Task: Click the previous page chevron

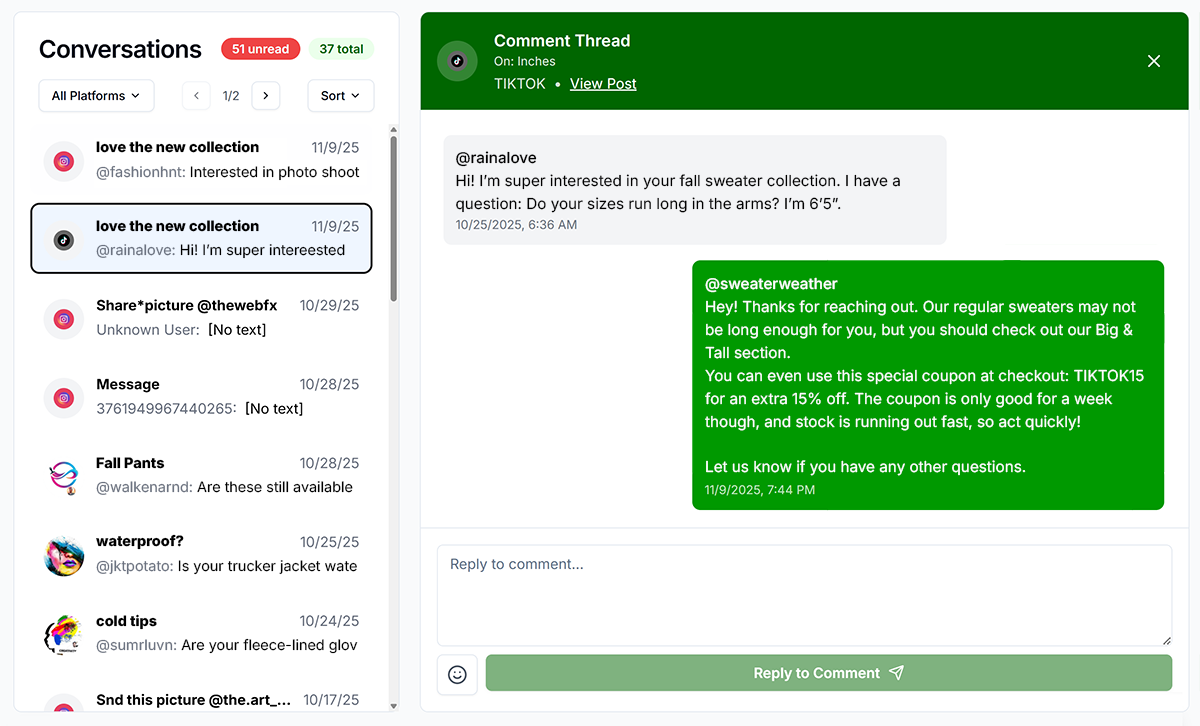Action: pyautogui.click(x=196, y=95)
